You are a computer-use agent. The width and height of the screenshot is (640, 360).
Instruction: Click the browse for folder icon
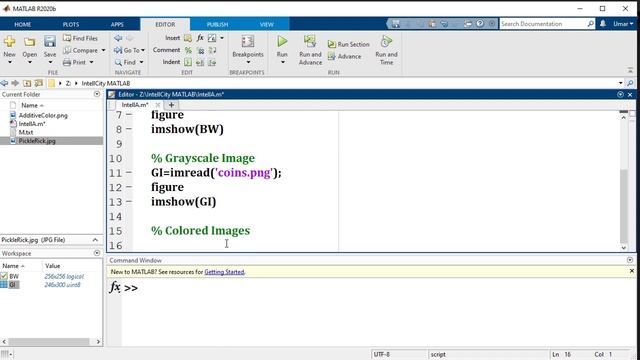click(x=39, y=83)
